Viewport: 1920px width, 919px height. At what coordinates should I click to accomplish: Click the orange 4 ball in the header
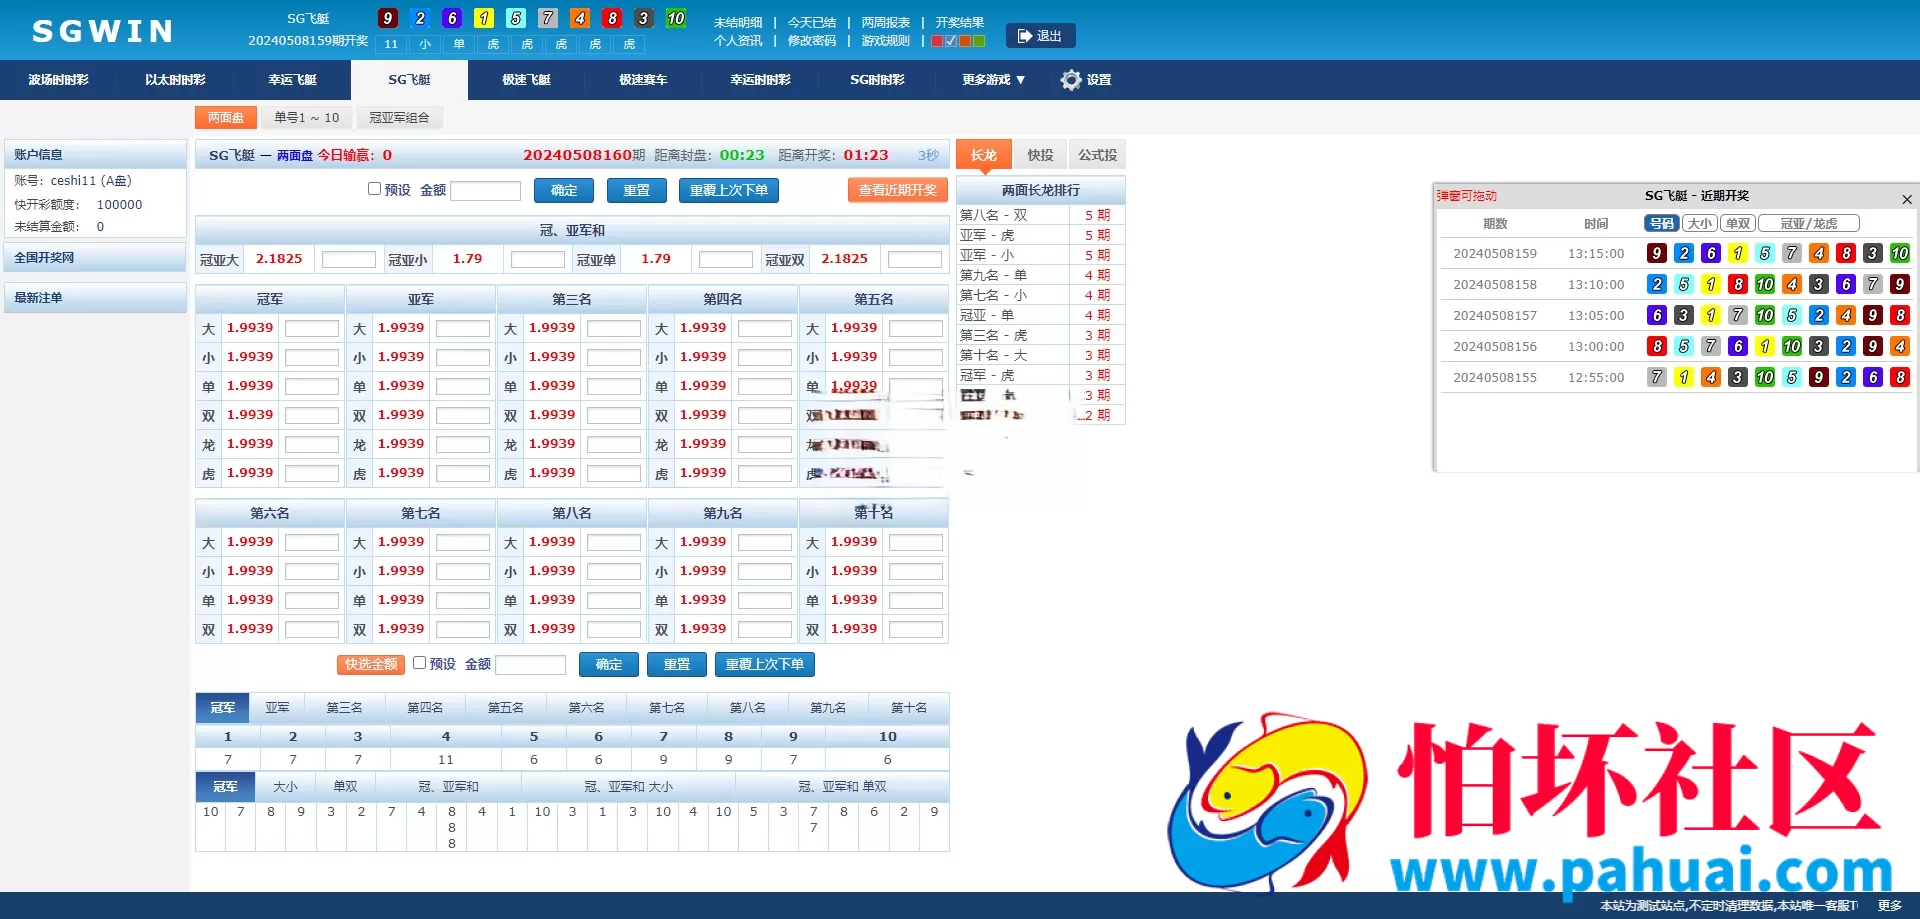(580, 18)
